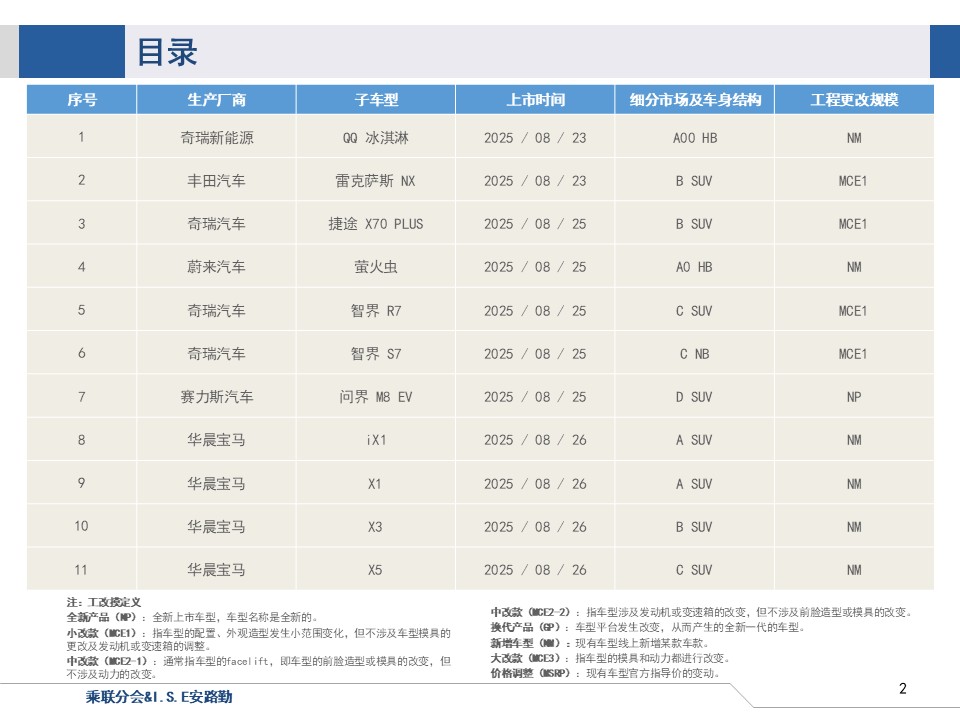Click the sequence number "10"
The width and height of the screenshot is (960, 720).
(81, 526)
